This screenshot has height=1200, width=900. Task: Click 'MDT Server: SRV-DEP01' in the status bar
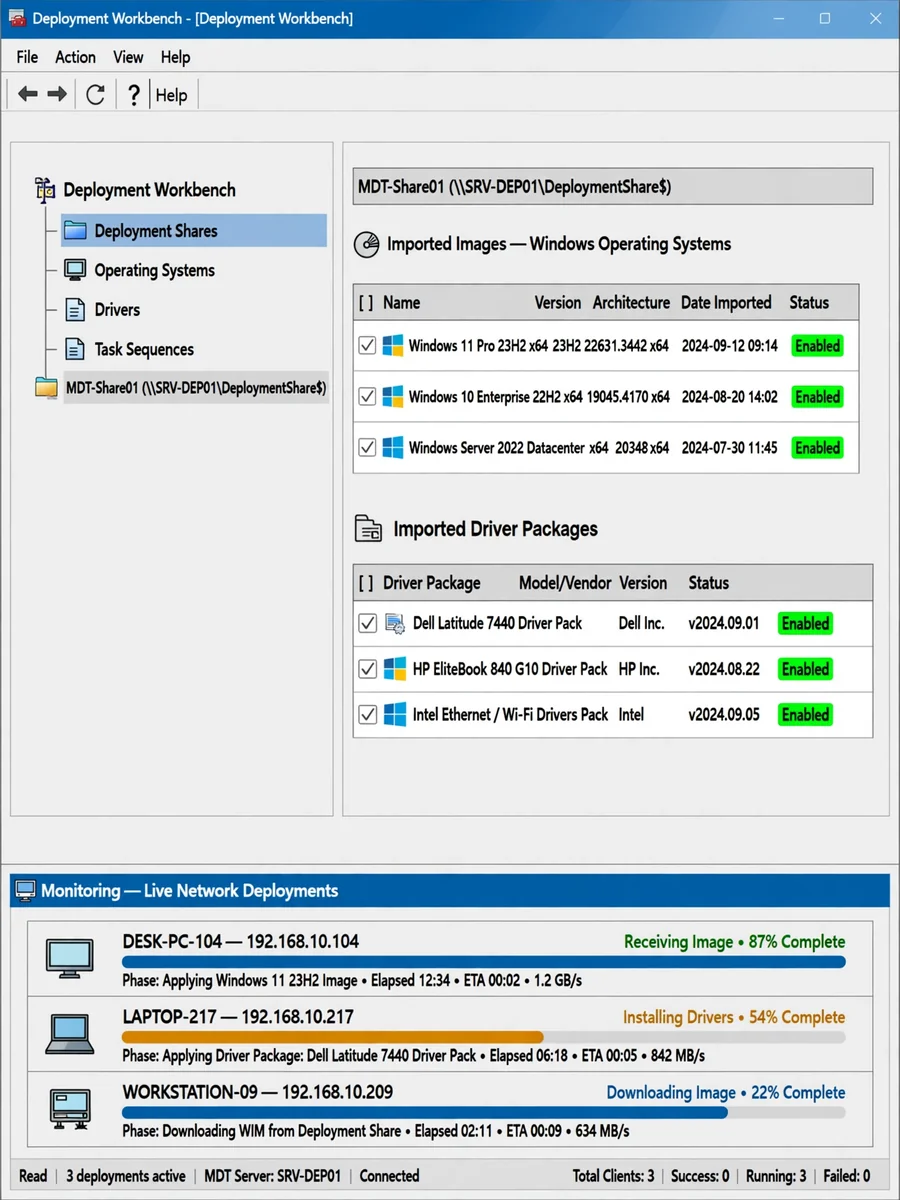click(x=272, y=1176)
